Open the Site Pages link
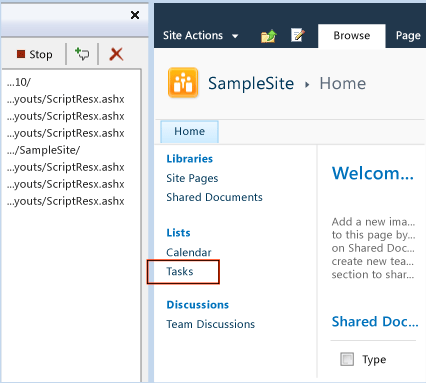Image resolution: width=427 pixels, height=383 pixels. 192,178
